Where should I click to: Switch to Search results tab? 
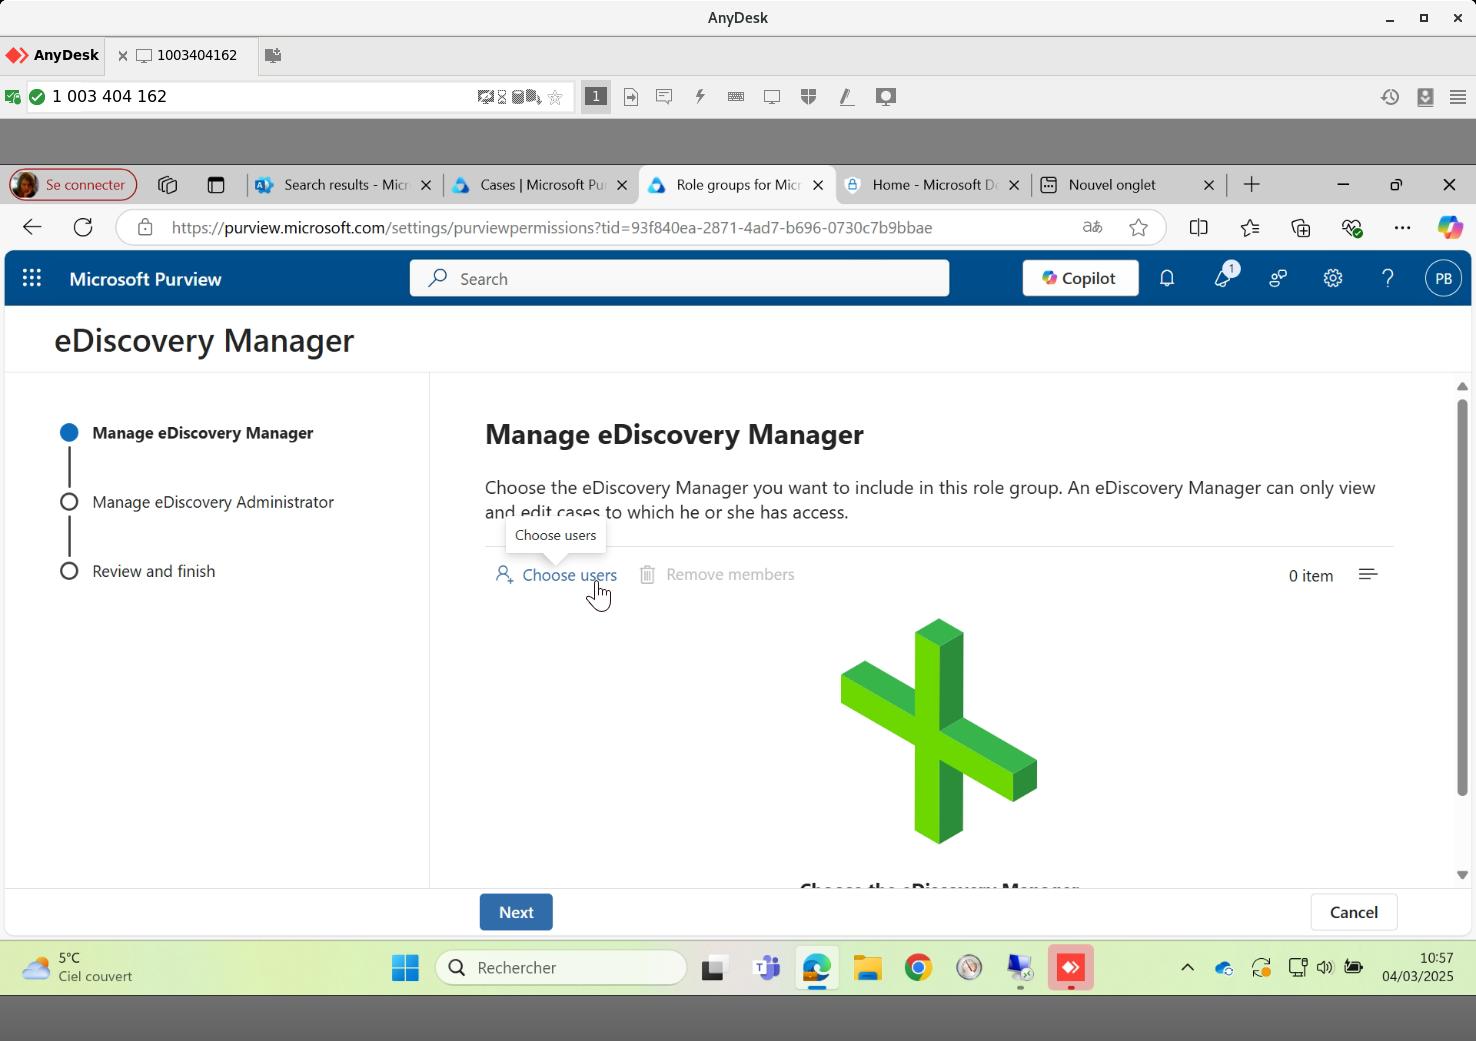point(344,185)
